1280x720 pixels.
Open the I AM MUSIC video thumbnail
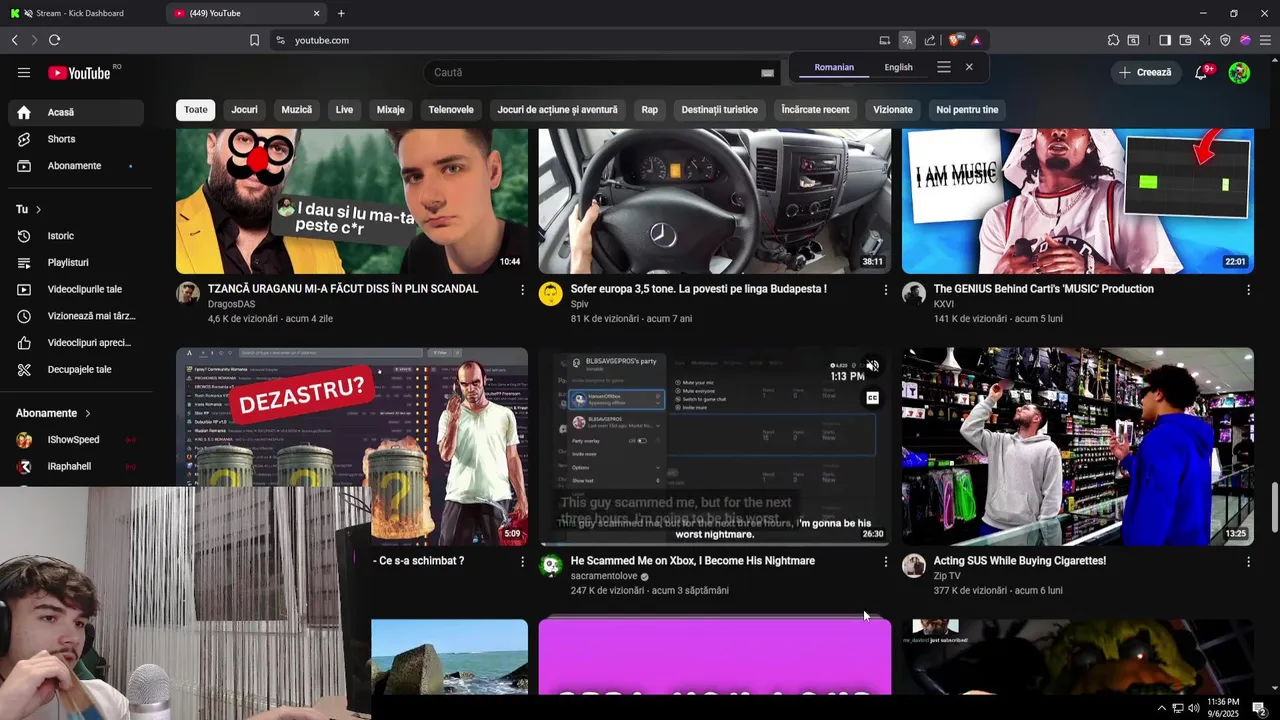(x=1078, y=200)
